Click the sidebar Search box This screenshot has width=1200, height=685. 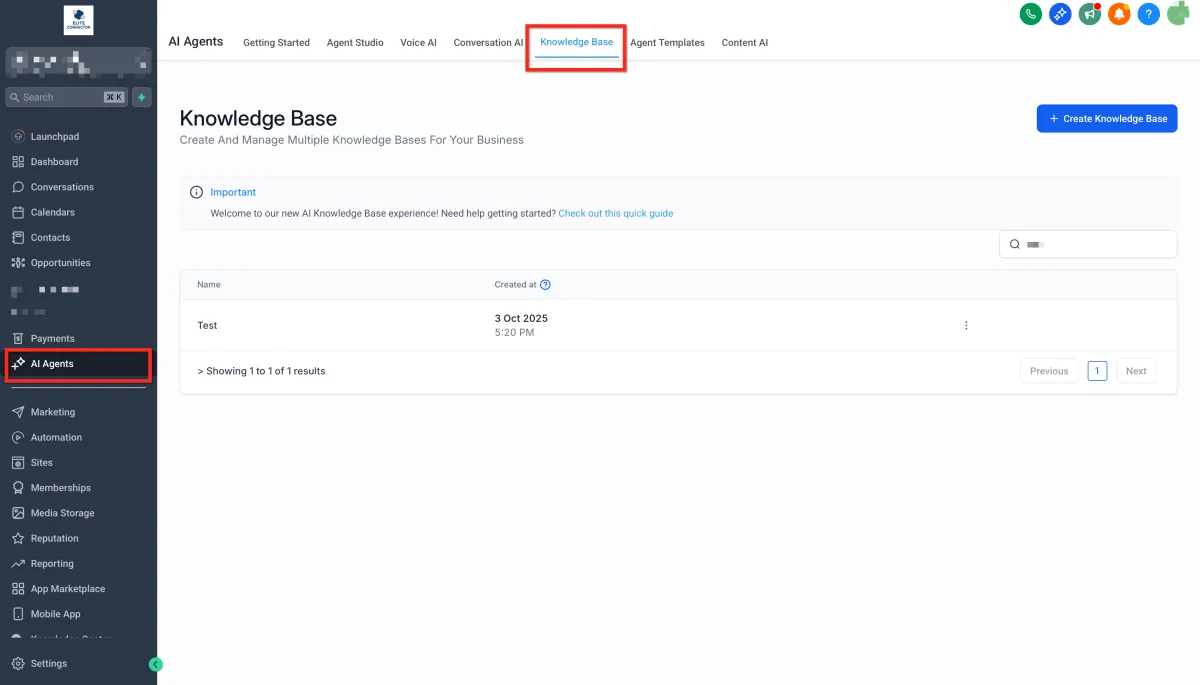click(x=66, y=97)
